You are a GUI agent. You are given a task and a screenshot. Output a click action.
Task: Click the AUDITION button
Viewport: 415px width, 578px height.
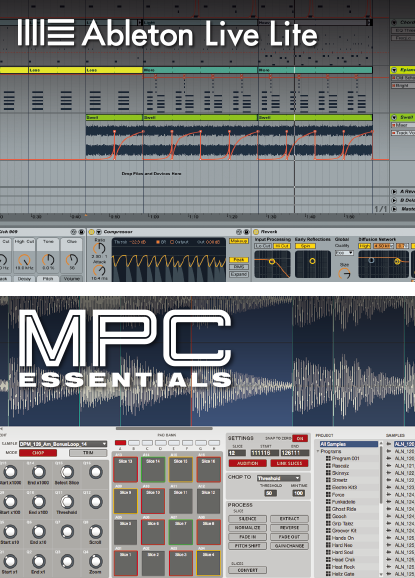pyautogui.click(x=247, y=463)
